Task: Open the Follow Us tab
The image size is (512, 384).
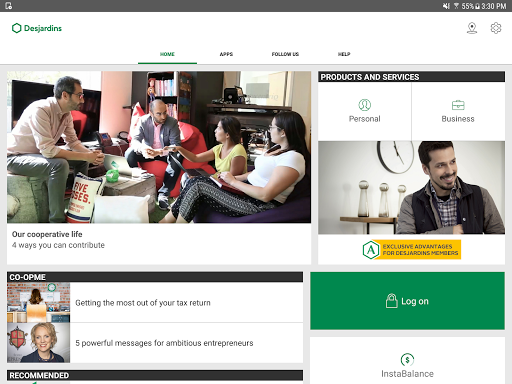Action: pos(285,54)
